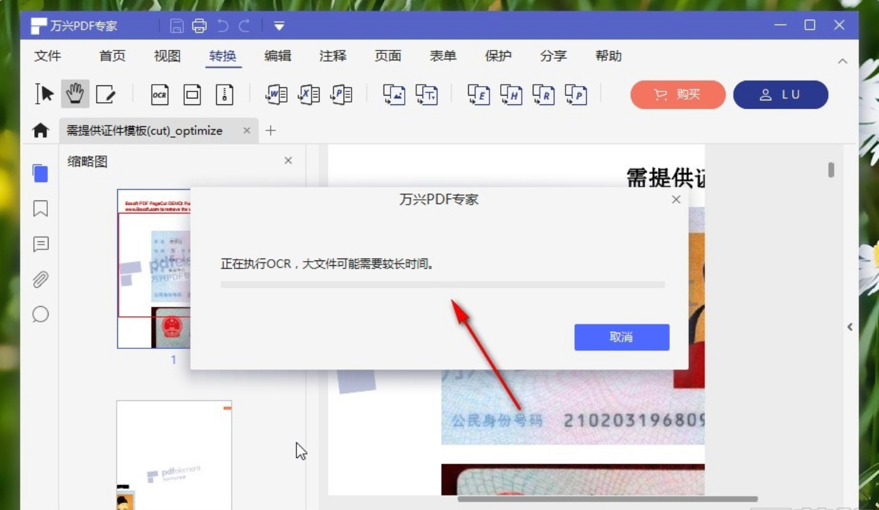Convert PDF to Pages format

pos(576,94)
